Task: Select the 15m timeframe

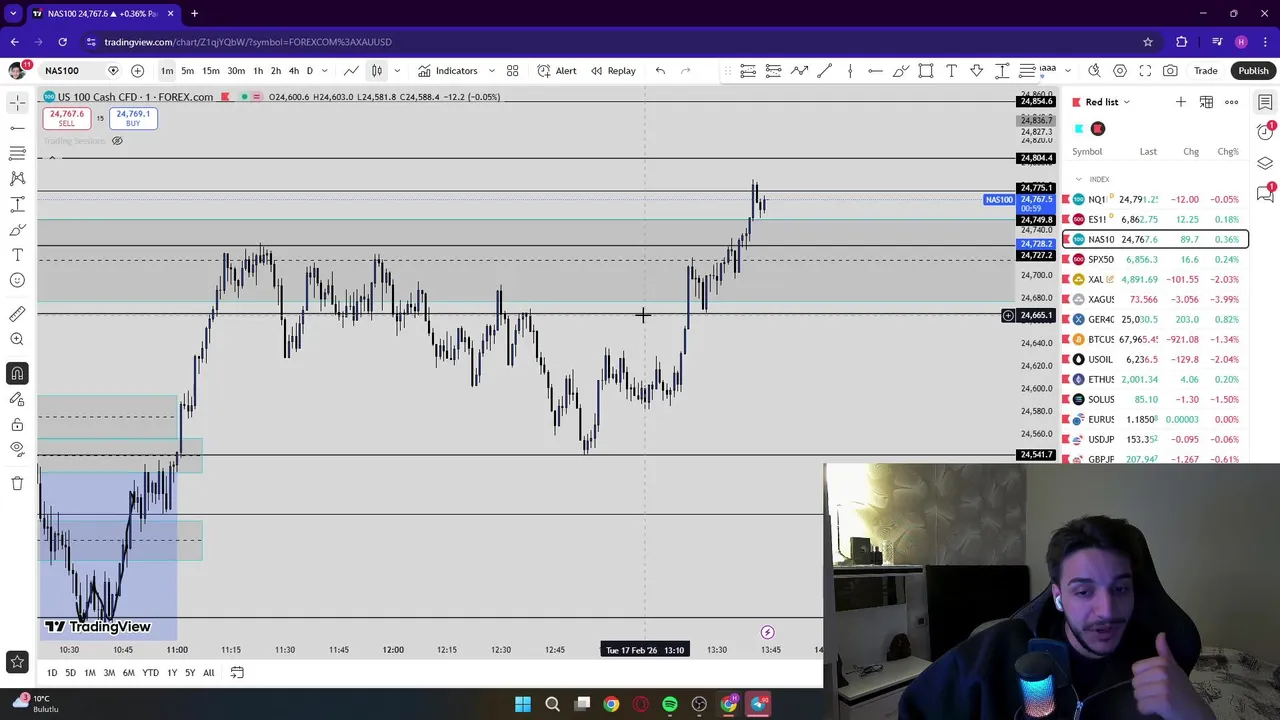Action: tap(211, 71)
